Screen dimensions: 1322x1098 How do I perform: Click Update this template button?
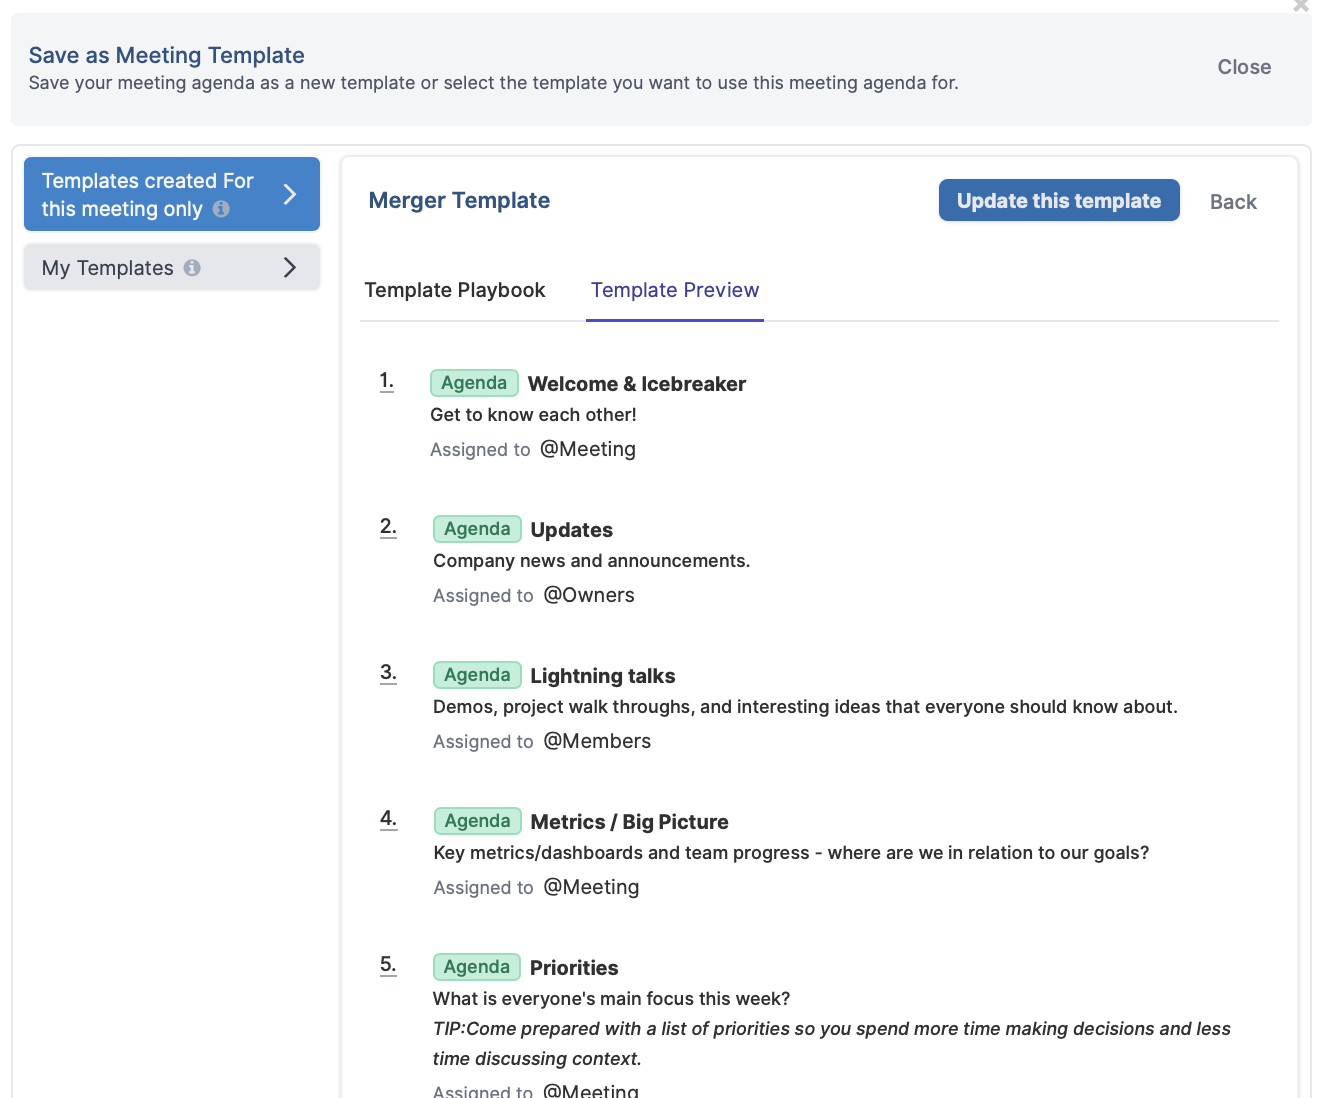(x=1059, y=200)
